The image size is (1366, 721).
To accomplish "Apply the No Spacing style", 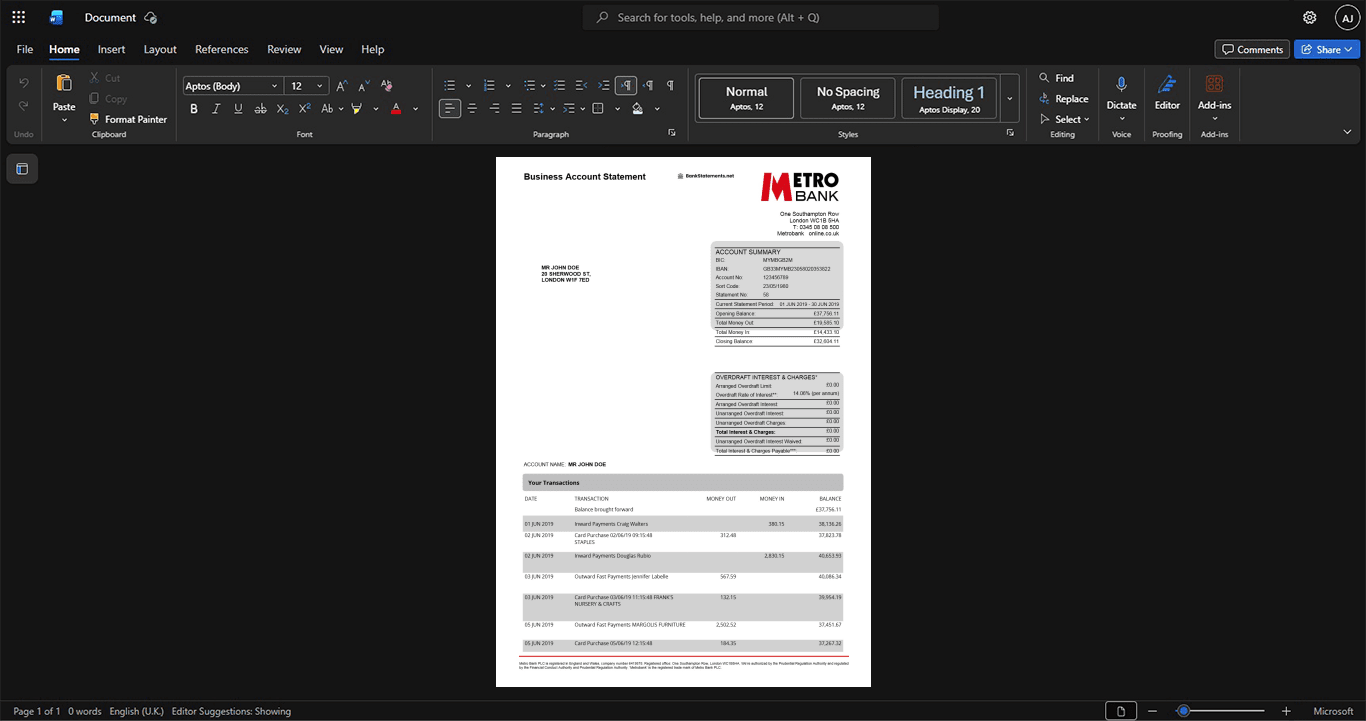I will coord(848,98).
